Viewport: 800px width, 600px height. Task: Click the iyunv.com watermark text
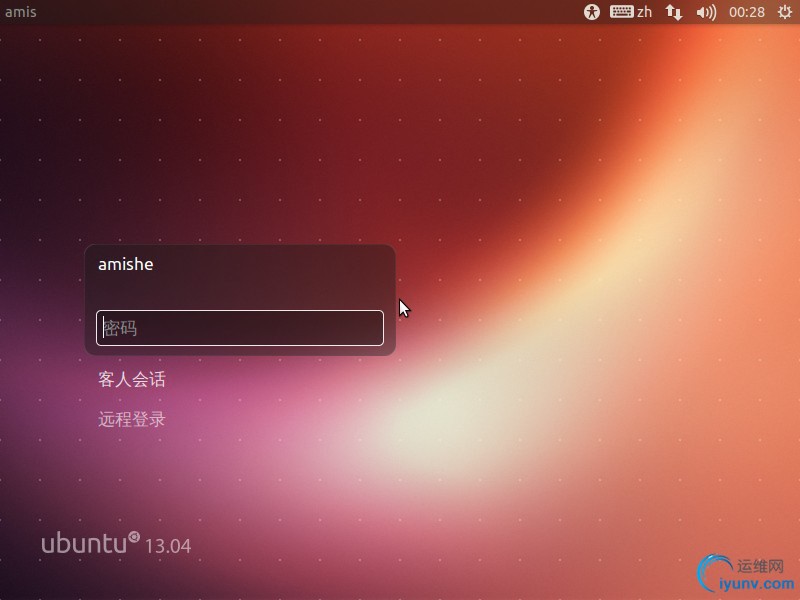click(757, 583)
